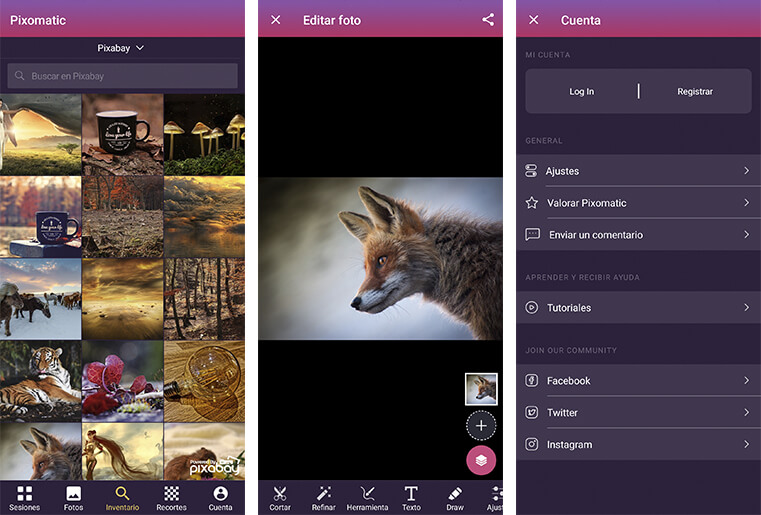
Task: Click the chevron on the Ajustes row
Action: (x=746, y=171)
